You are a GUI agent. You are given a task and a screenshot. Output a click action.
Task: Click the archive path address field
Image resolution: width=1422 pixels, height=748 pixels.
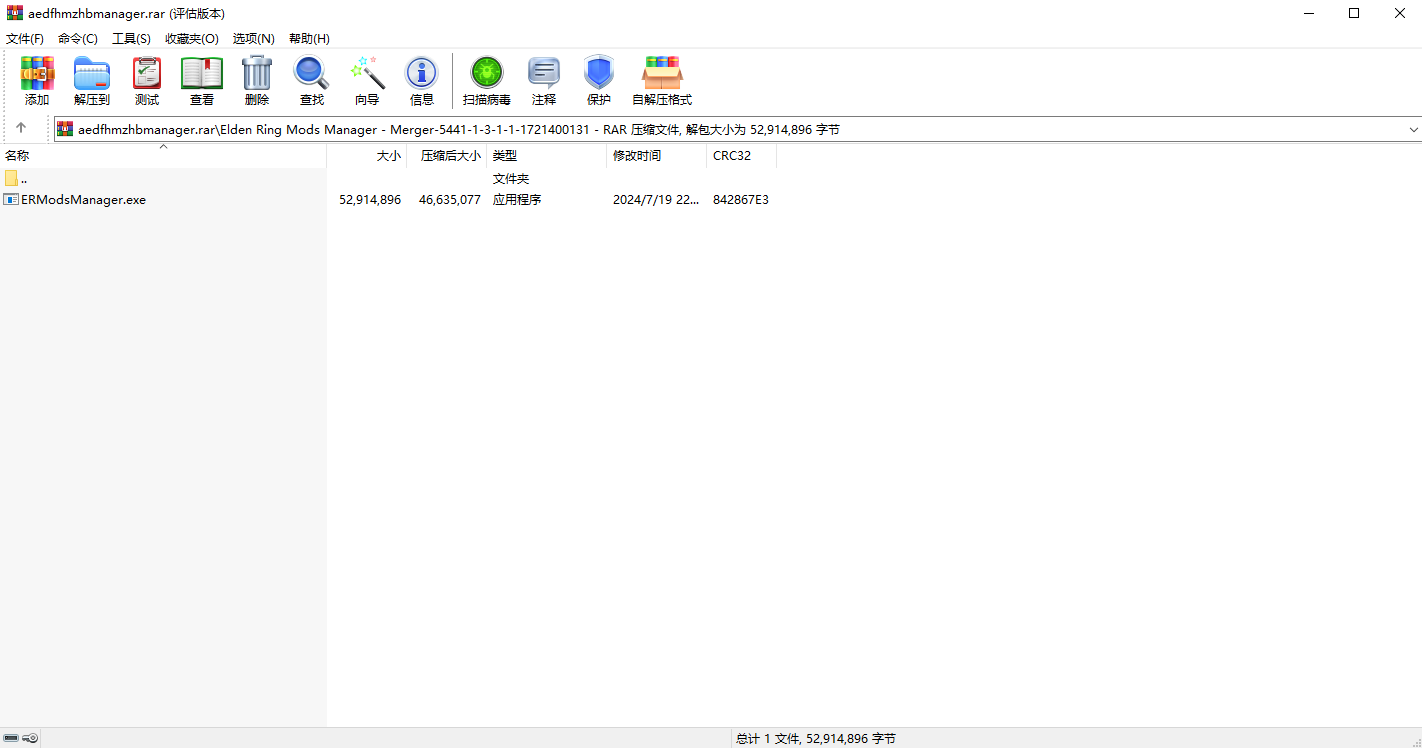[740, 129]
